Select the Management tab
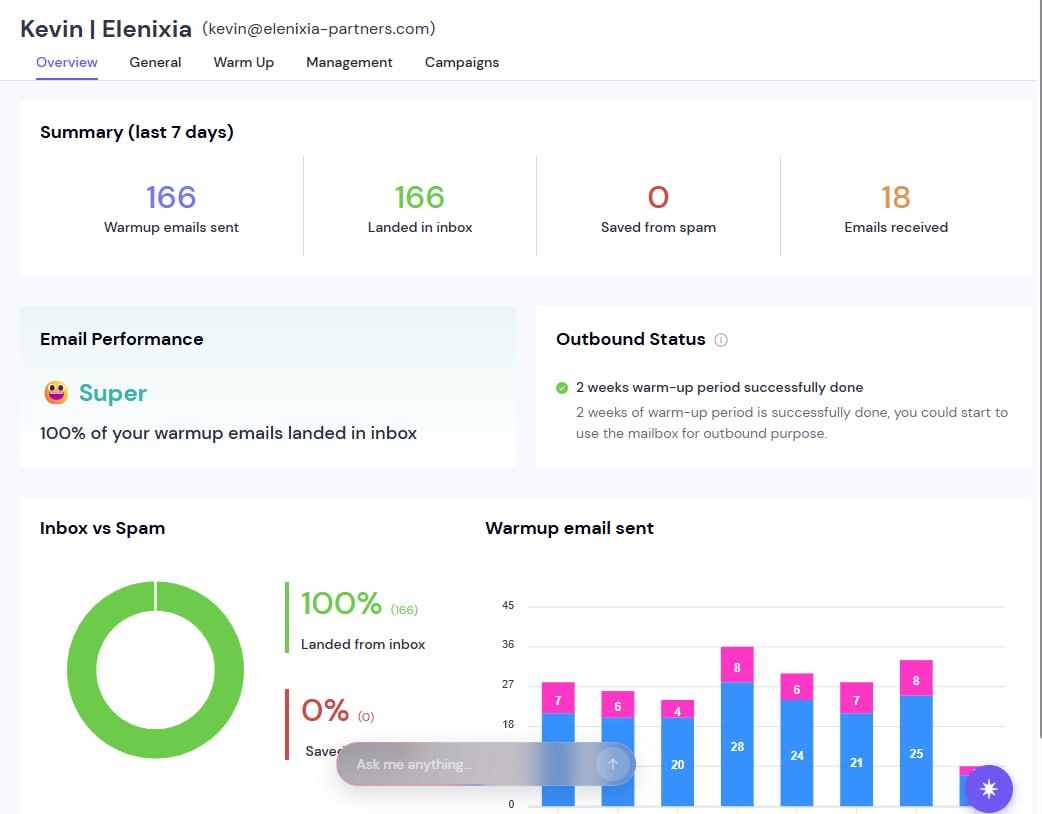 [349, 62]
